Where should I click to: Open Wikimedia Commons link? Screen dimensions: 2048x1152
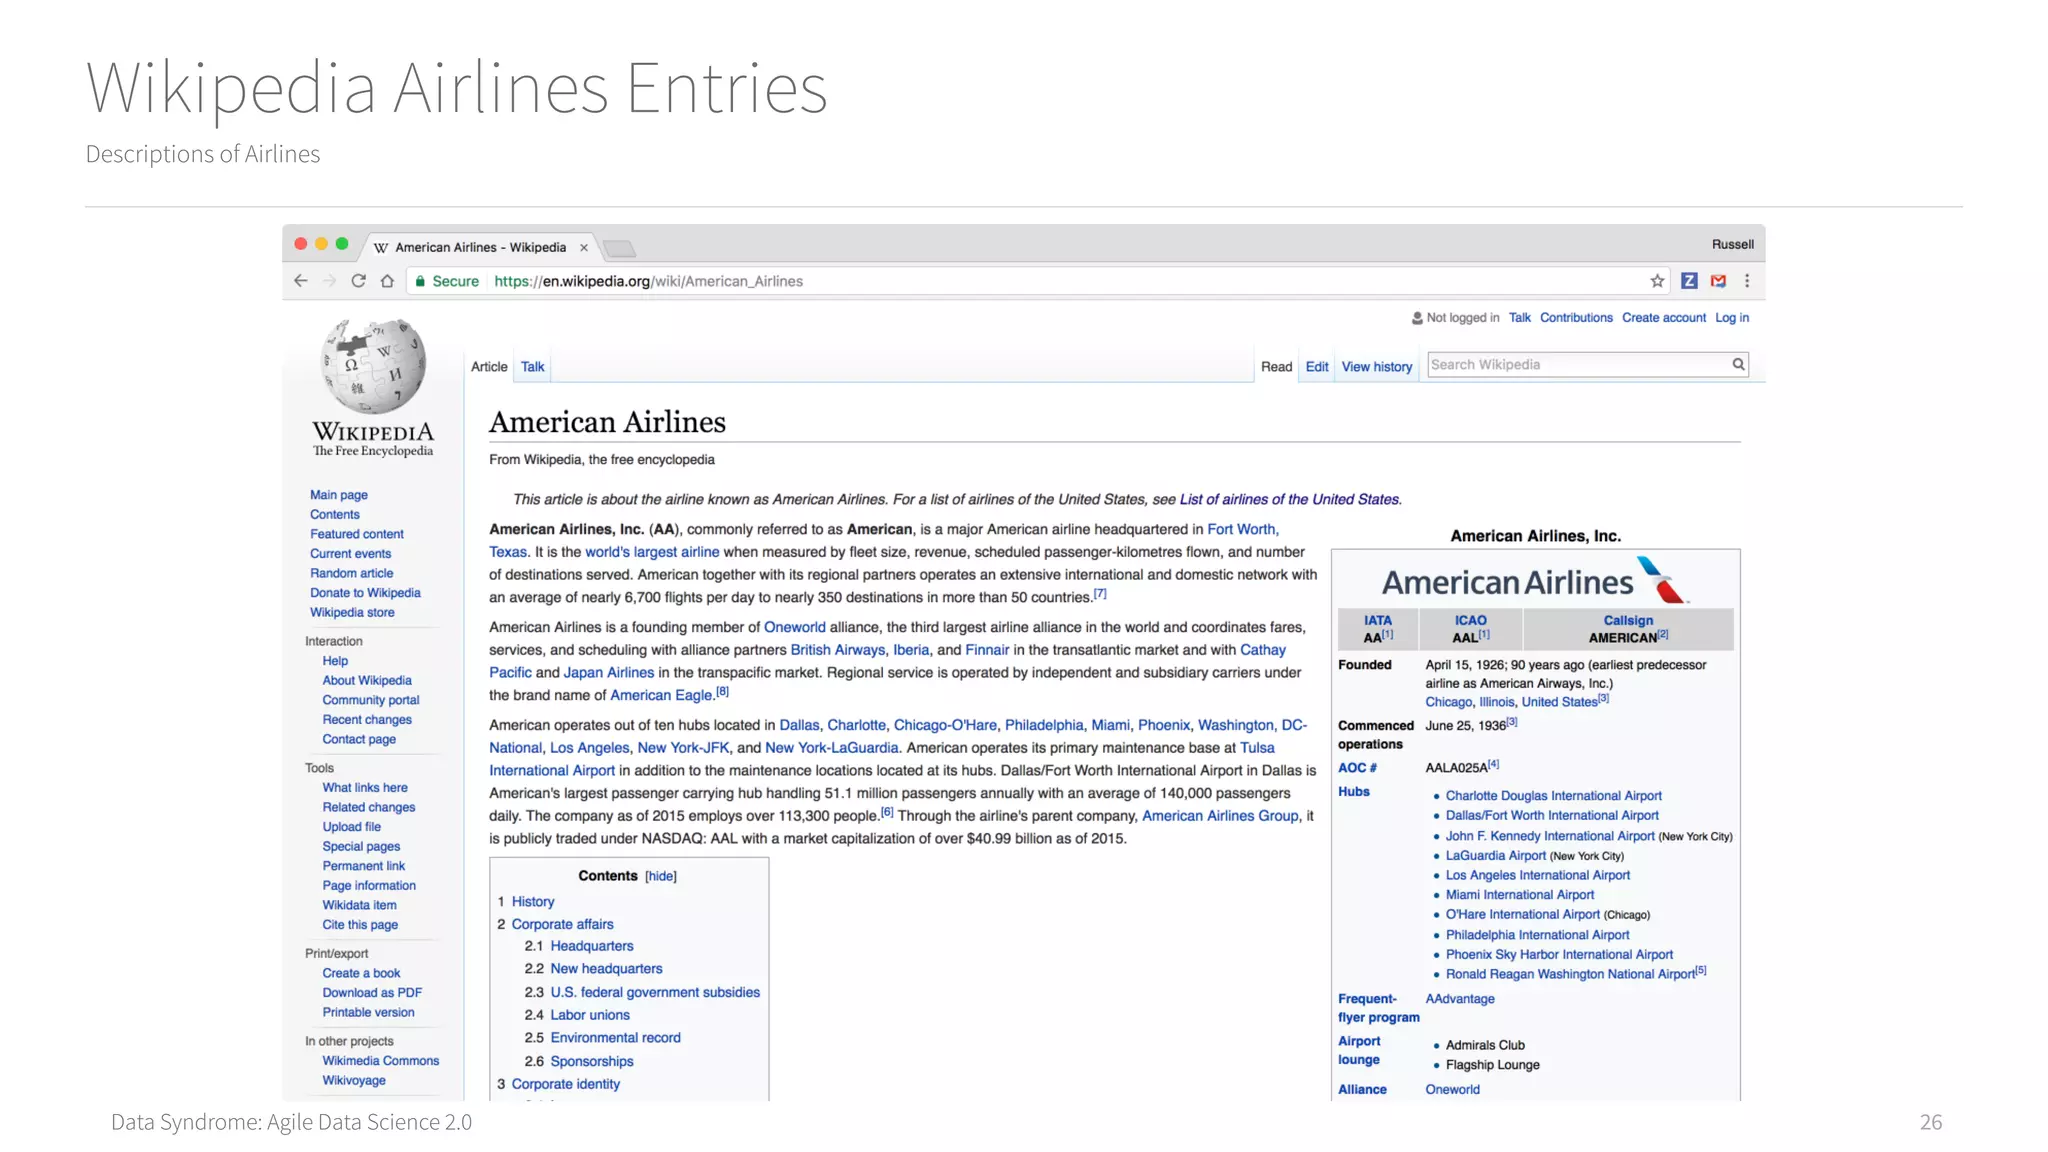click(380, 1061)
